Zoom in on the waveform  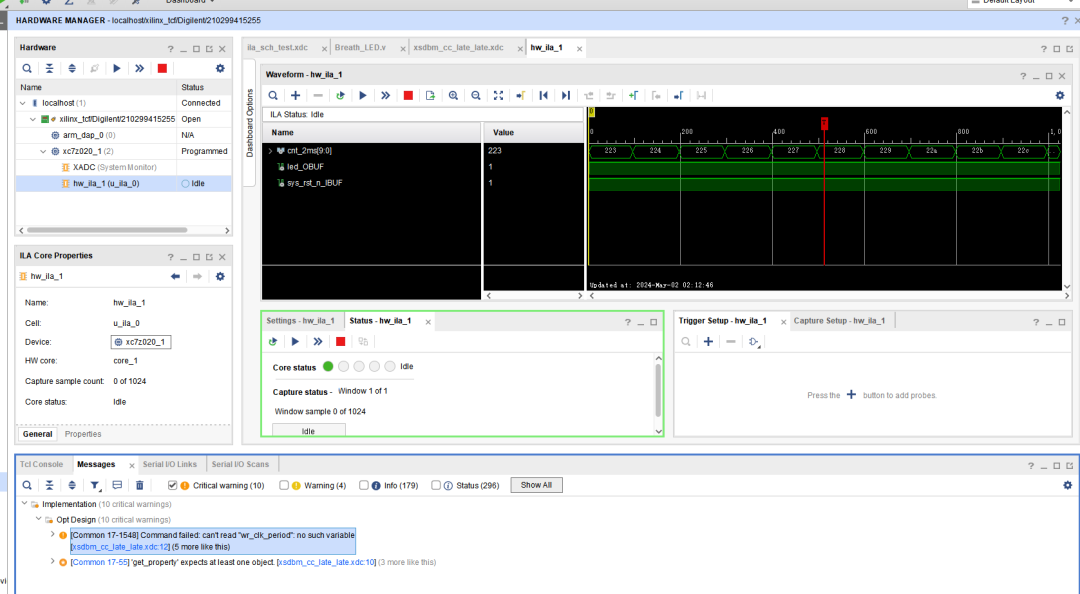(453, 96)
